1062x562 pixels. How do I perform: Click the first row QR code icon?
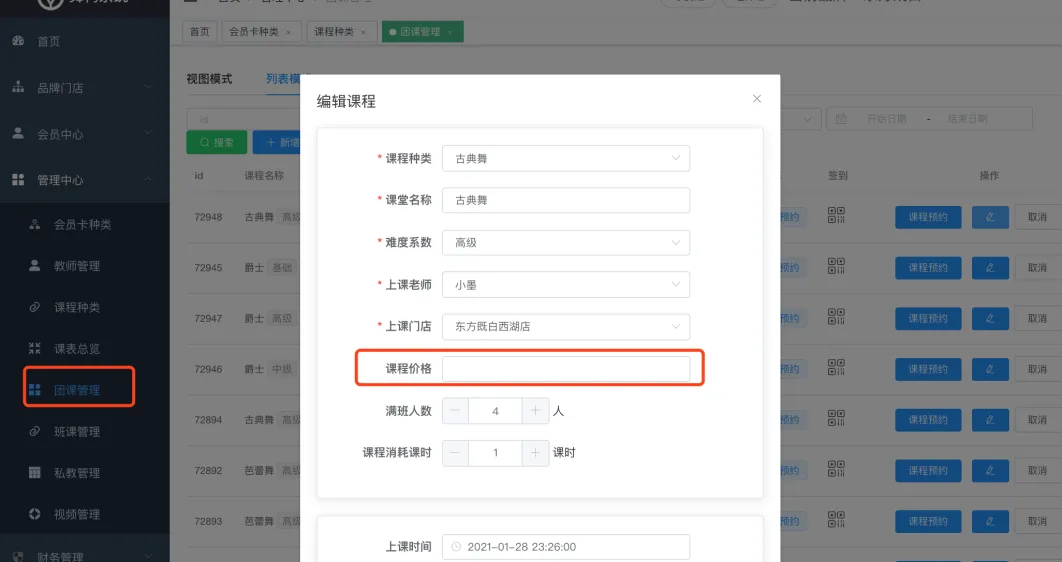click(837, 216)
